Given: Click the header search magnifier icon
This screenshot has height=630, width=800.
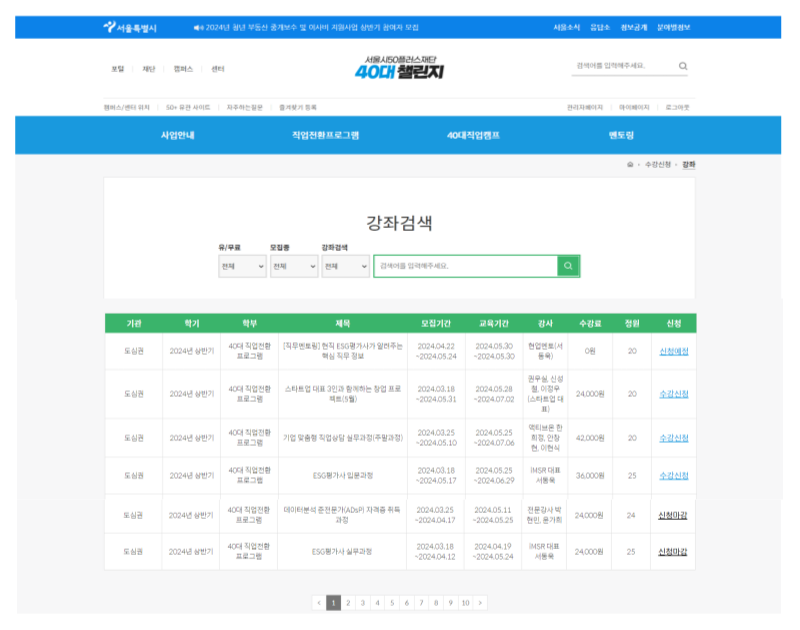Looking at the screenshot, I should pyautogui.click(x=683, y=67).
